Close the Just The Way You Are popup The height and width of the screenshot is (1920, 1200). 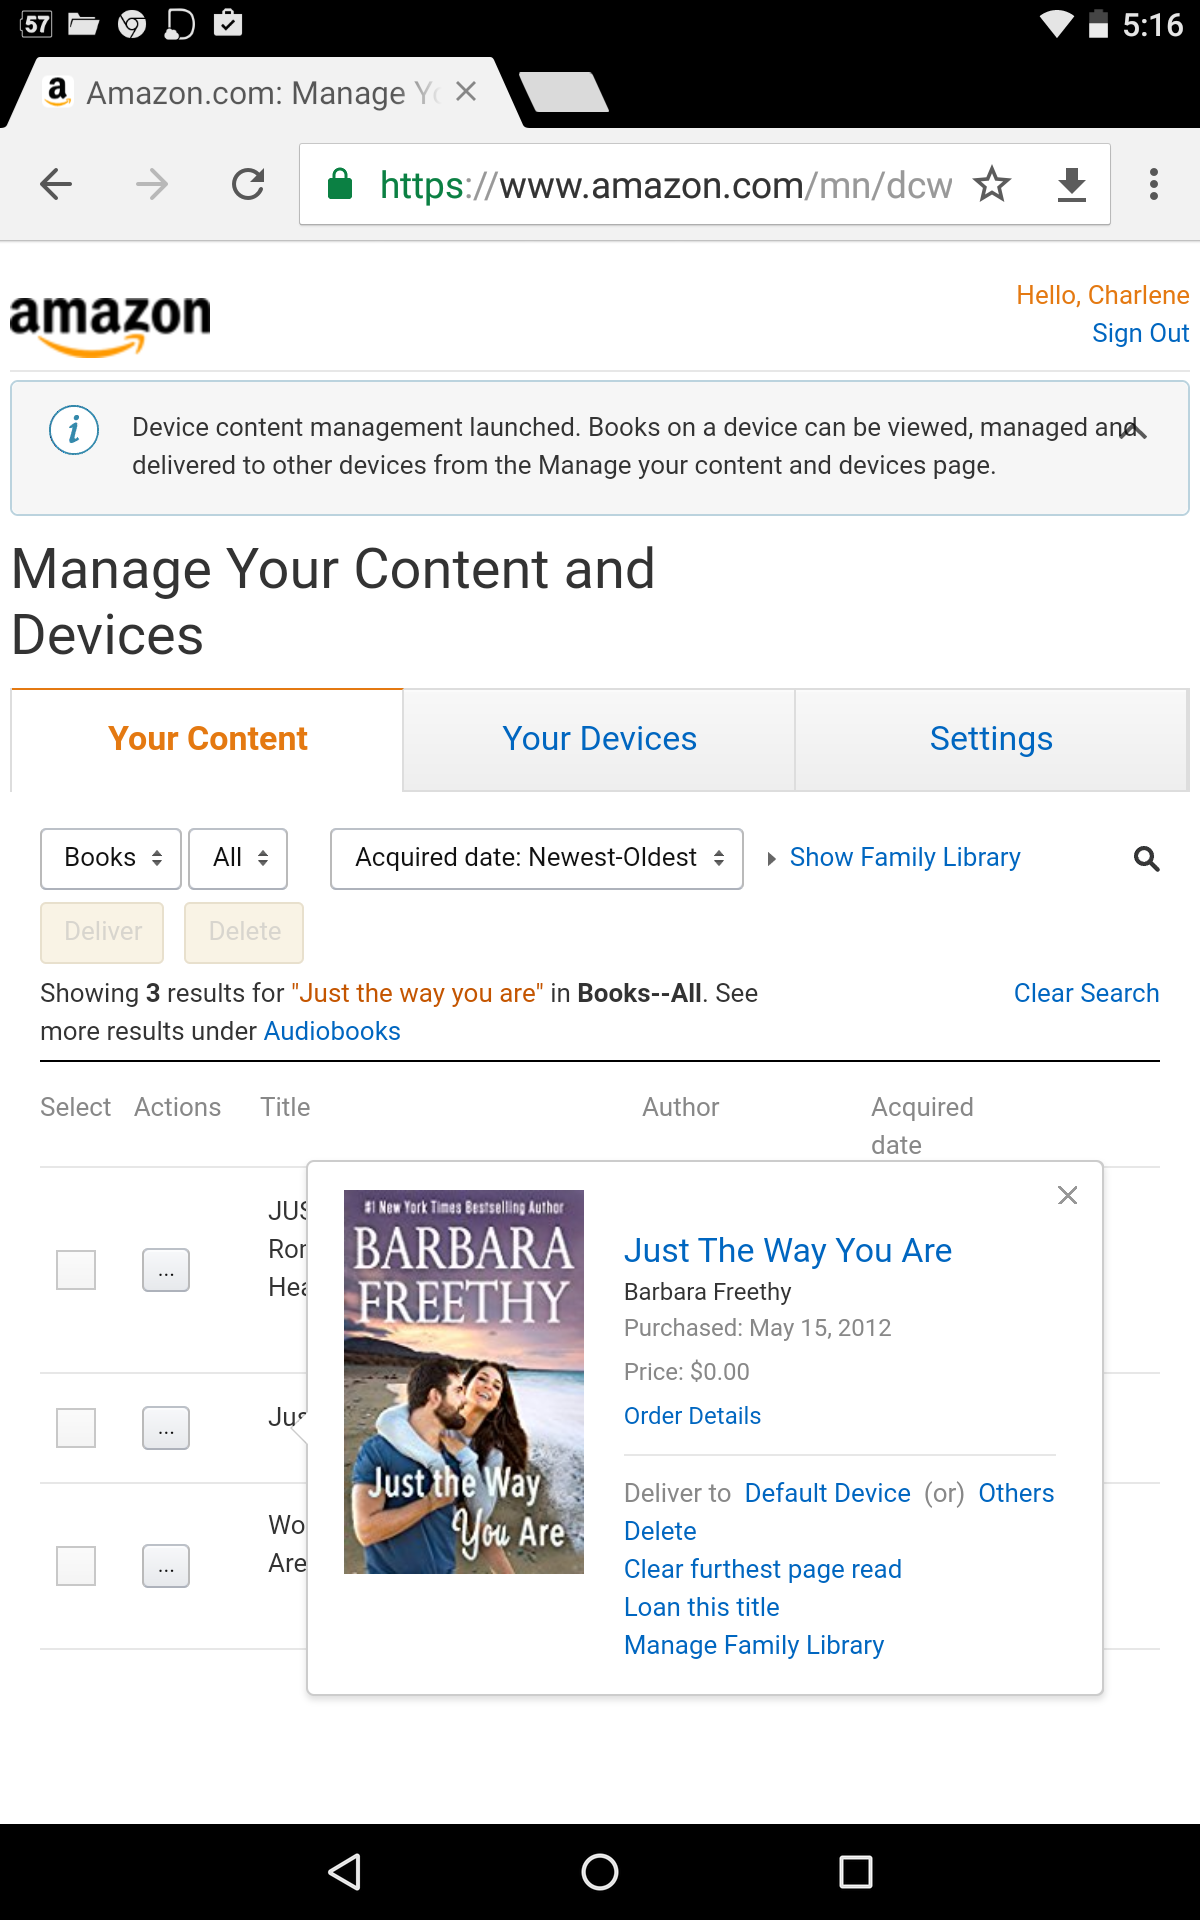pos(1068,1196)
